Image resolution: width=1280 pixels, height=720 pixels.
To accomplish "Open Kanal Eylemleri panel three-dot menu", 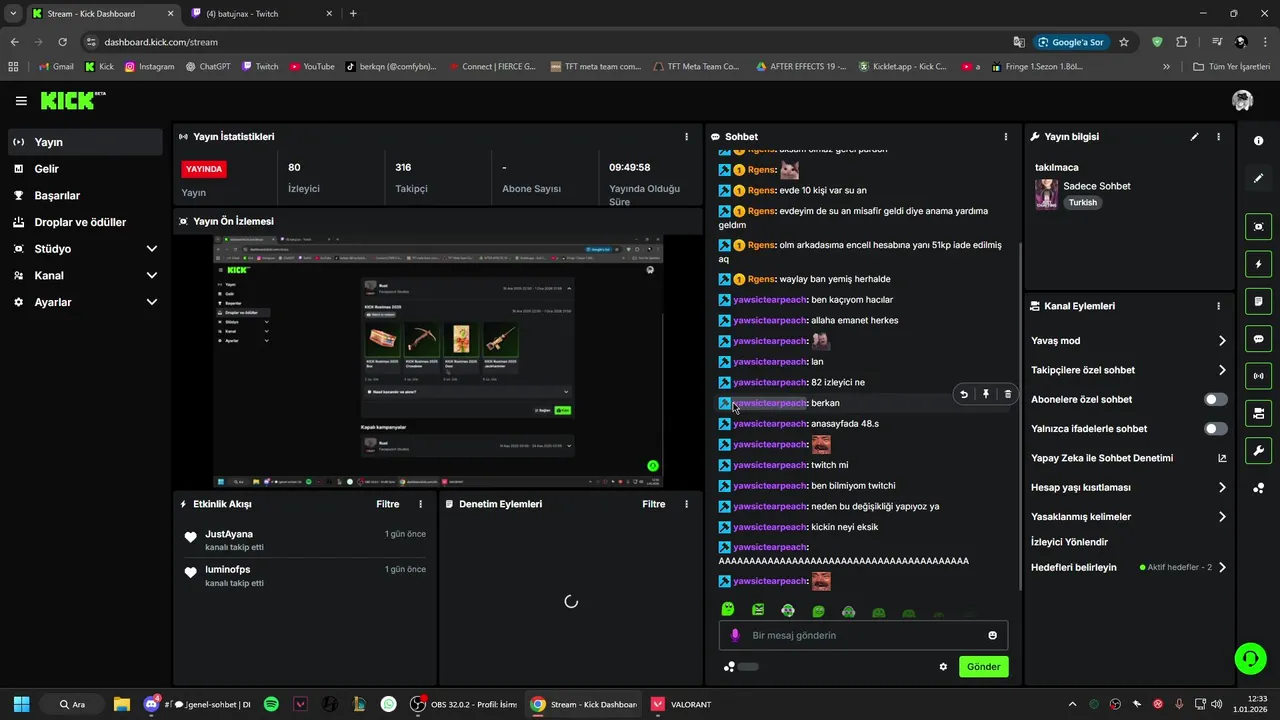I will pyautogui.click(x=1218, y=306).
